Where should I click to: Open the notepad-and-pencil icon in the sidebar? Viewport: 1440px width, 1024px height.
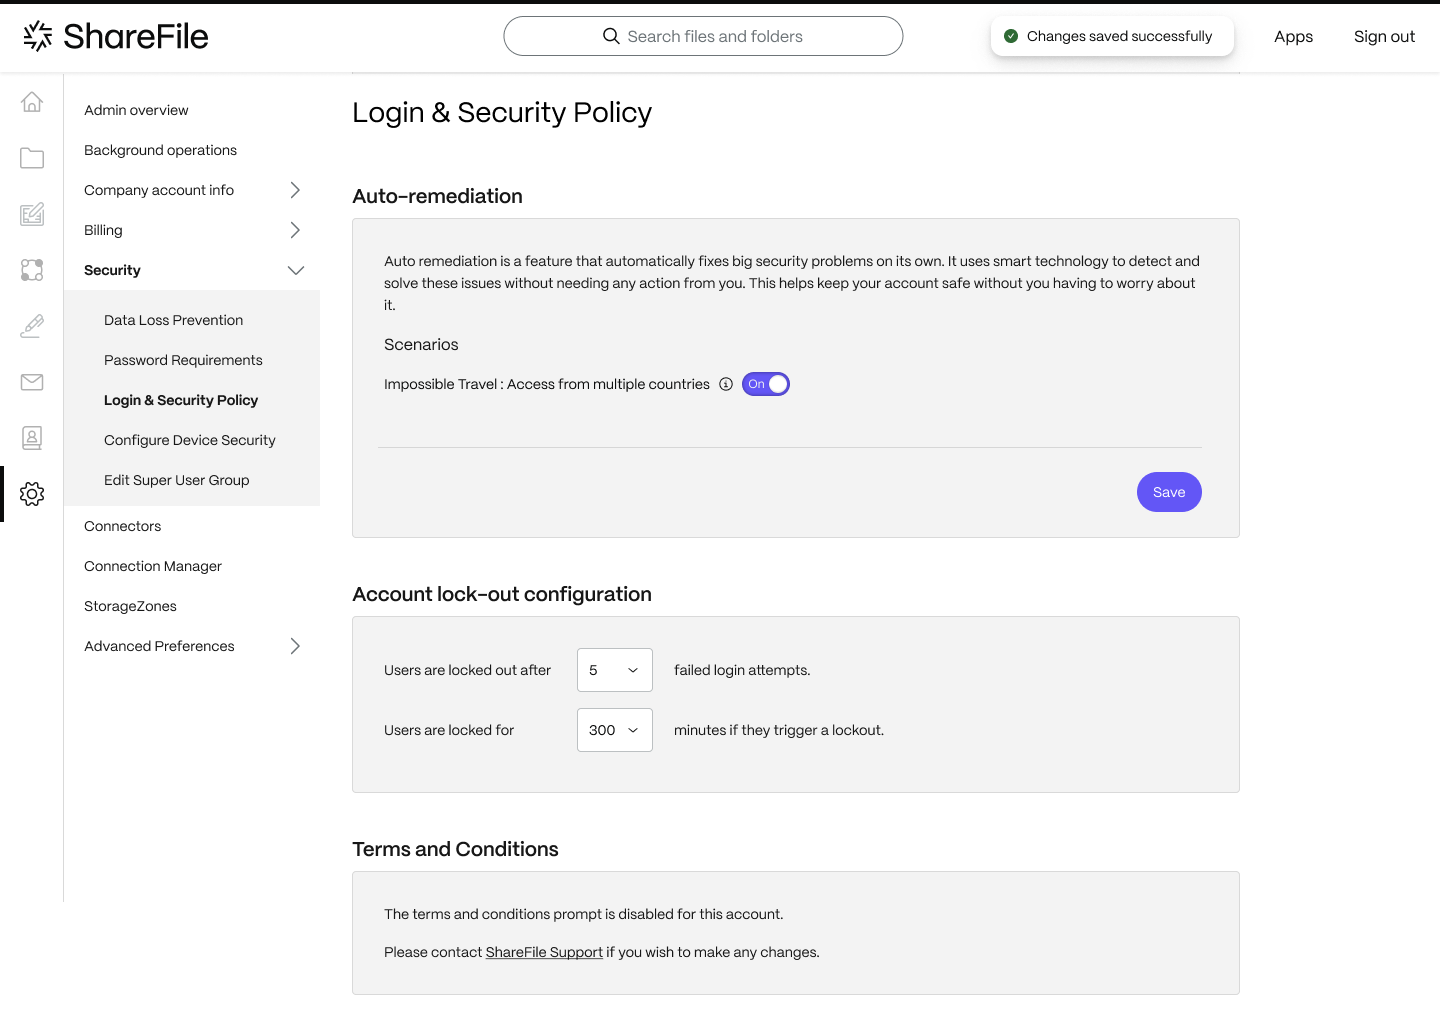32,214
